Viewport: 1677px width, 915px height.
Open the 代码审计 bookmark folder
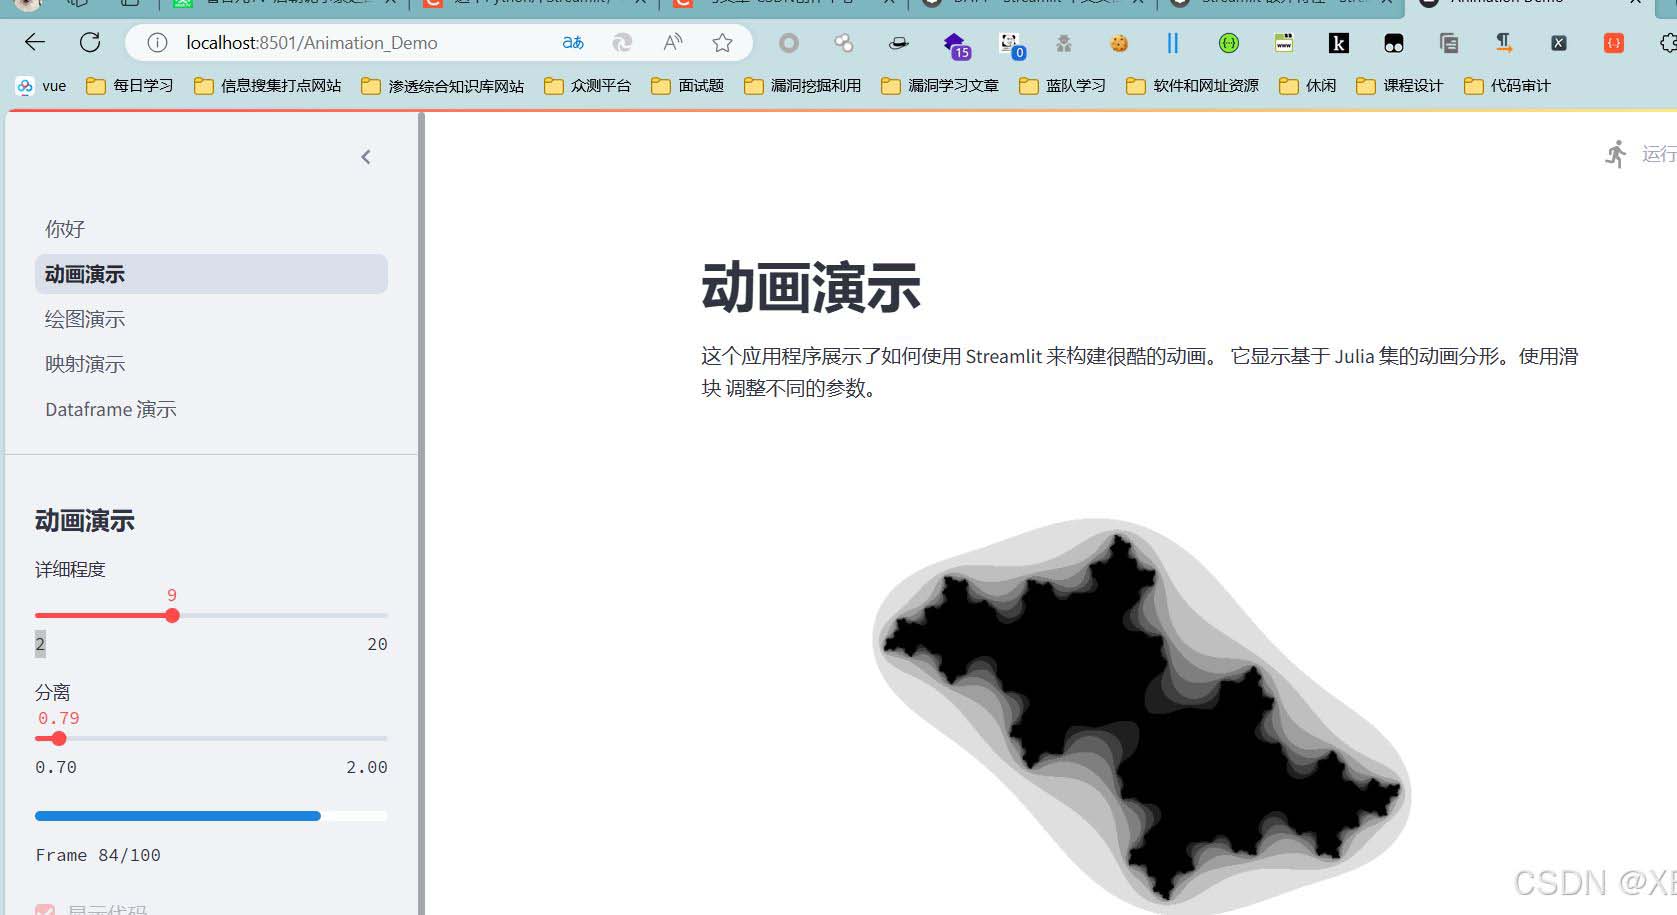1507,86
